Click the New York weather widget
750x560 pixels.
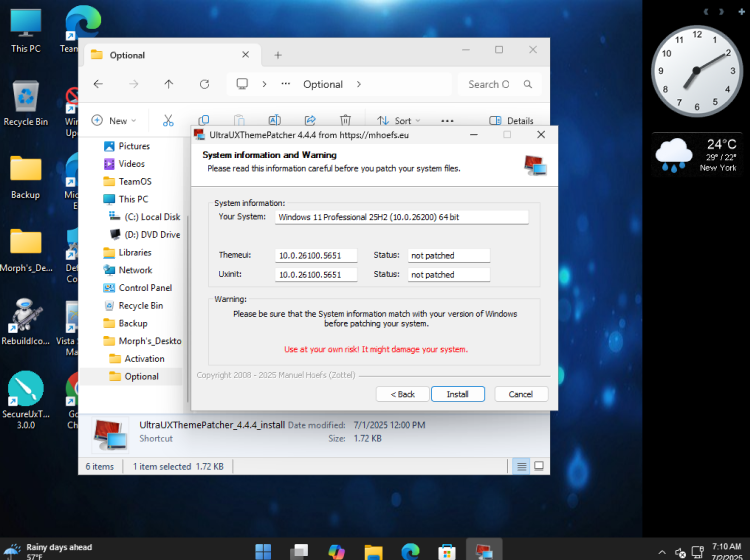(x=696, y=155)
